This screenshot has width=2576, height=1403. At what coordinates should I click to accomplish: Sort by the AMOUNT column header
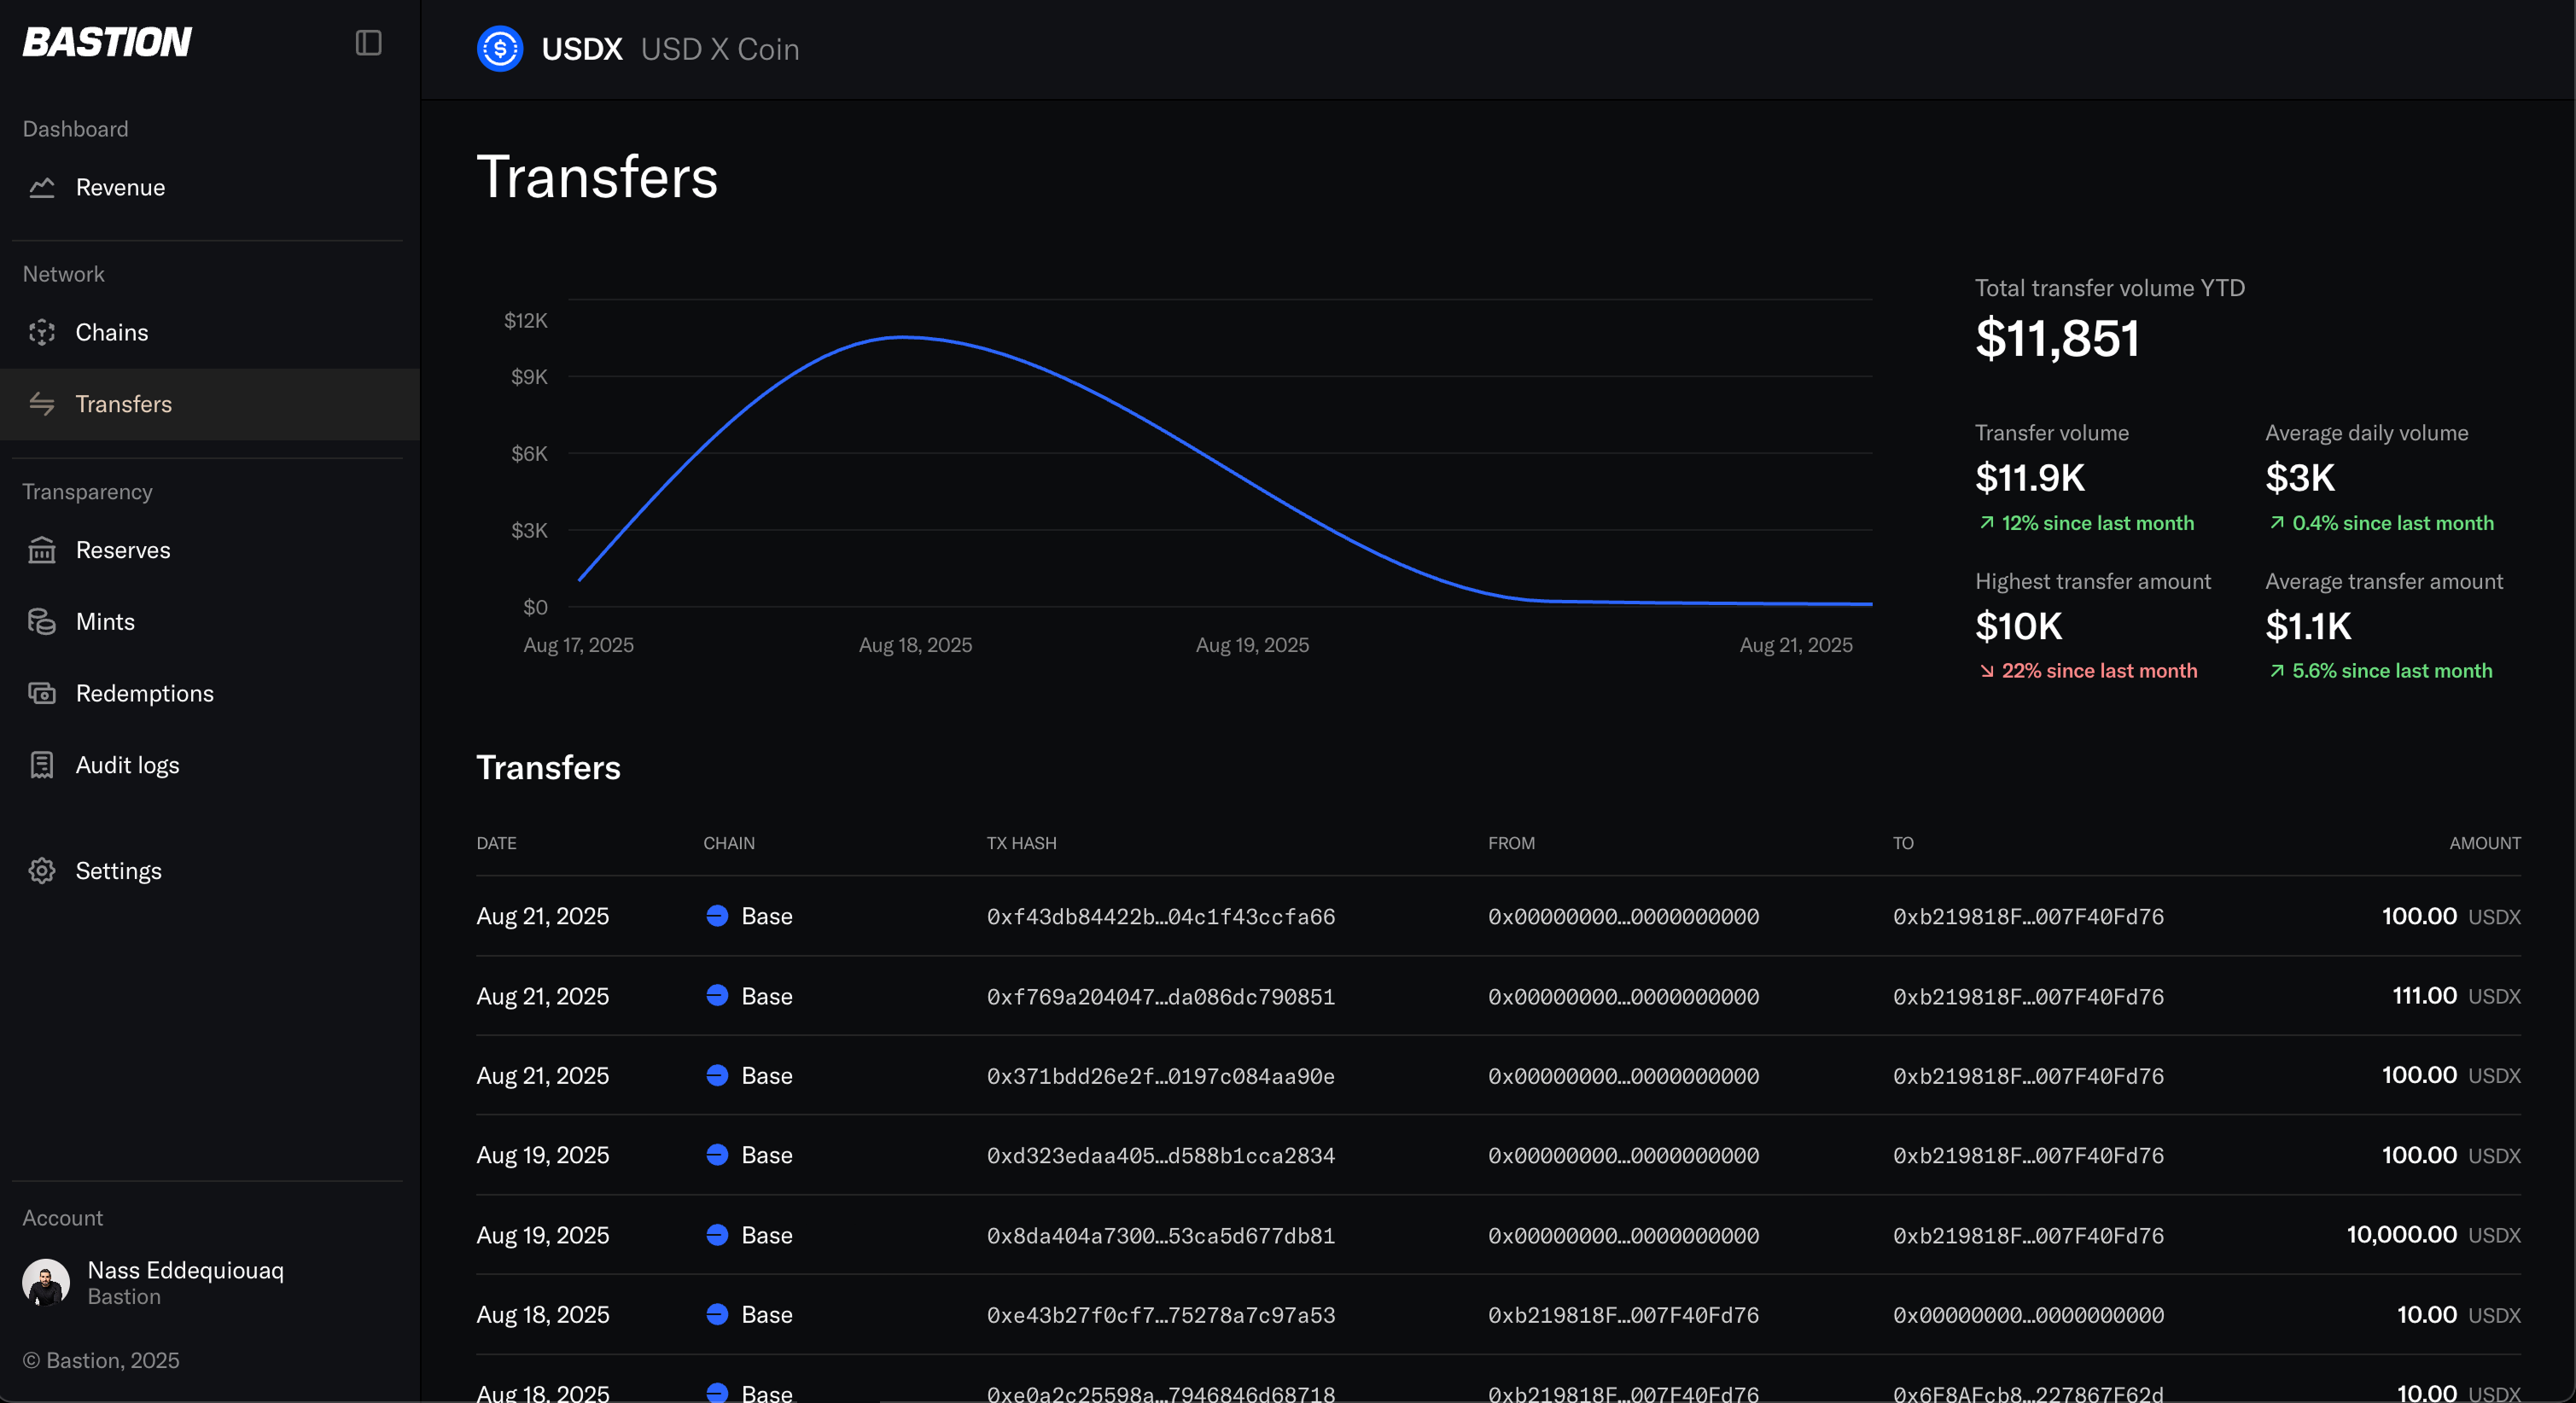coord(2485,843)
